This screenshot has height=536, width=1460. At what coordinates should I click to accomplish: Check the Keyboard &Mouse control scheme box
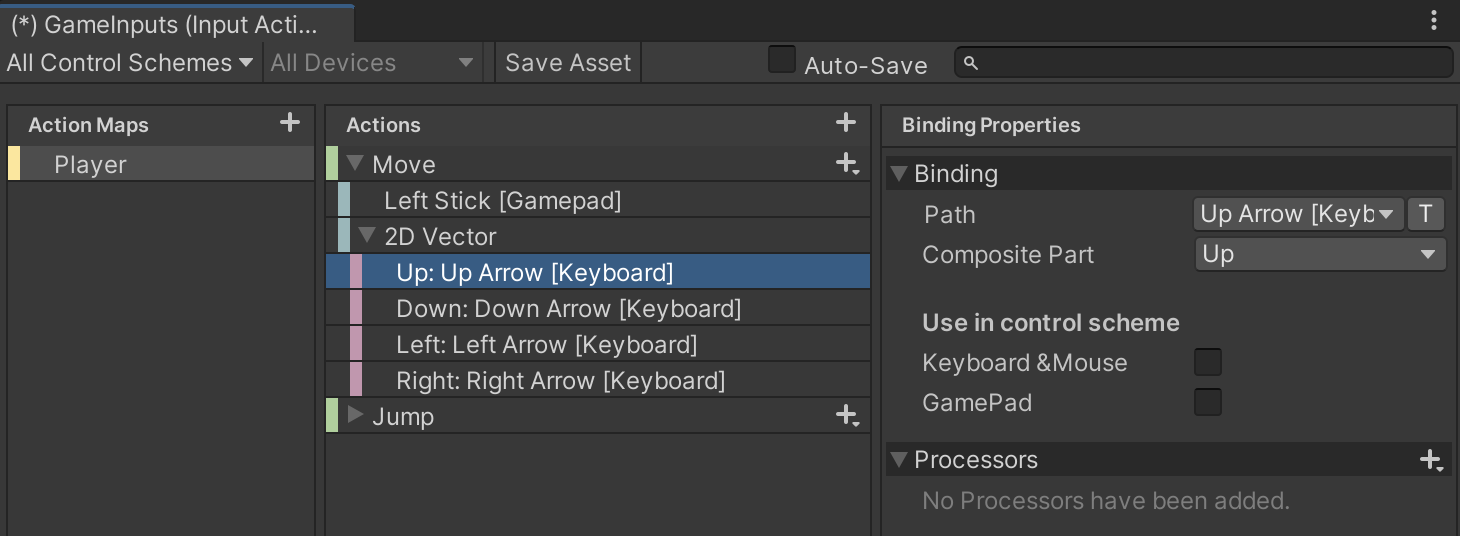coord(1208,362)
